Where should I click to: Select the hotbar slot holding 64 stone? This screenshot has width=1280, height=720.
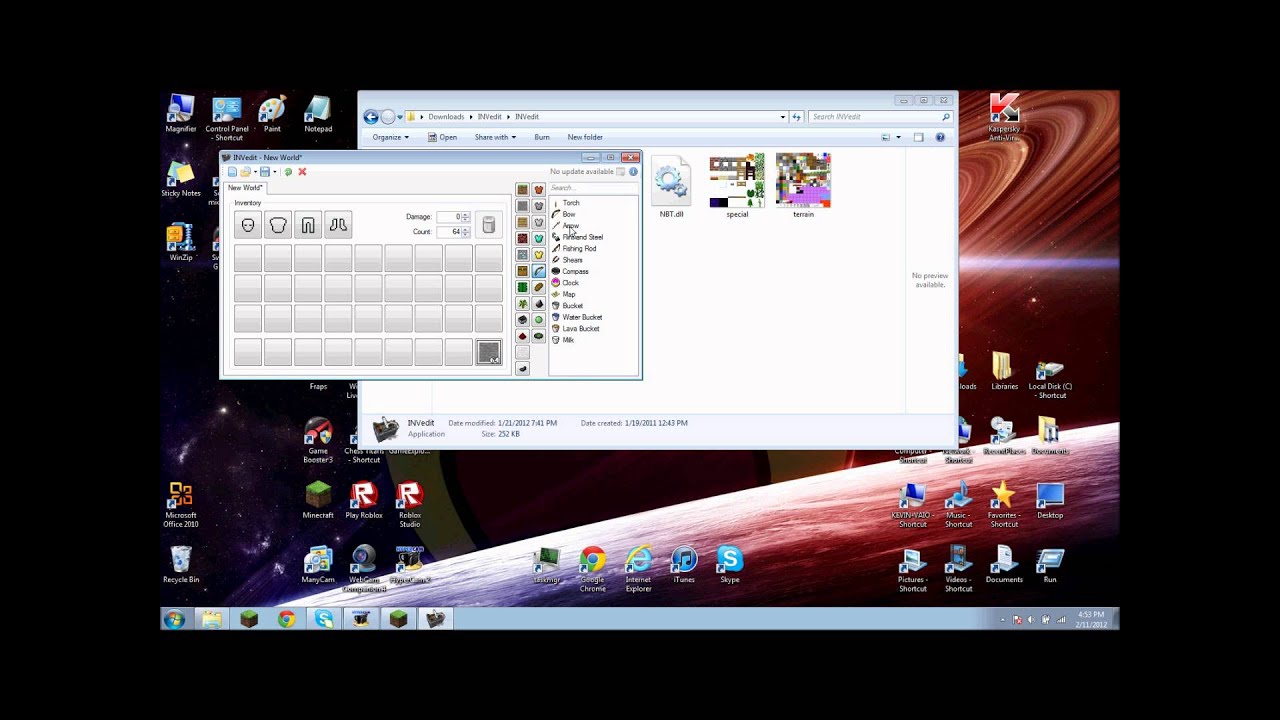pyautogui.click(x=489, y=352)
